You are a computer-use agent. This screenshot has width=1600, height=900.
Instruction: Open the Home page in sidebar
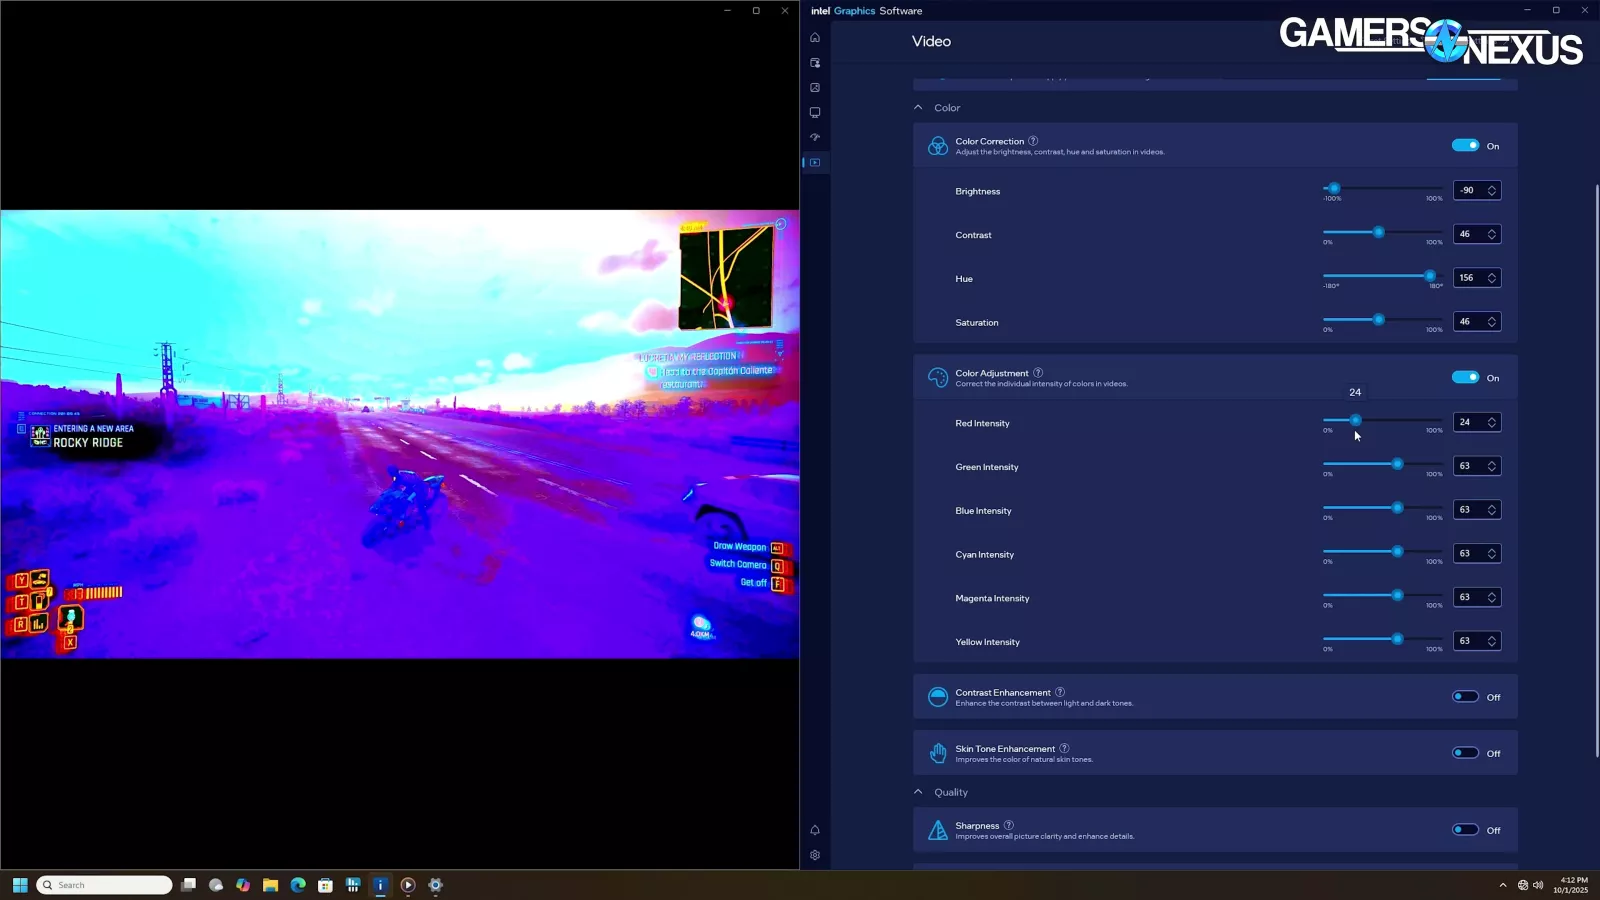coord(815,38)
